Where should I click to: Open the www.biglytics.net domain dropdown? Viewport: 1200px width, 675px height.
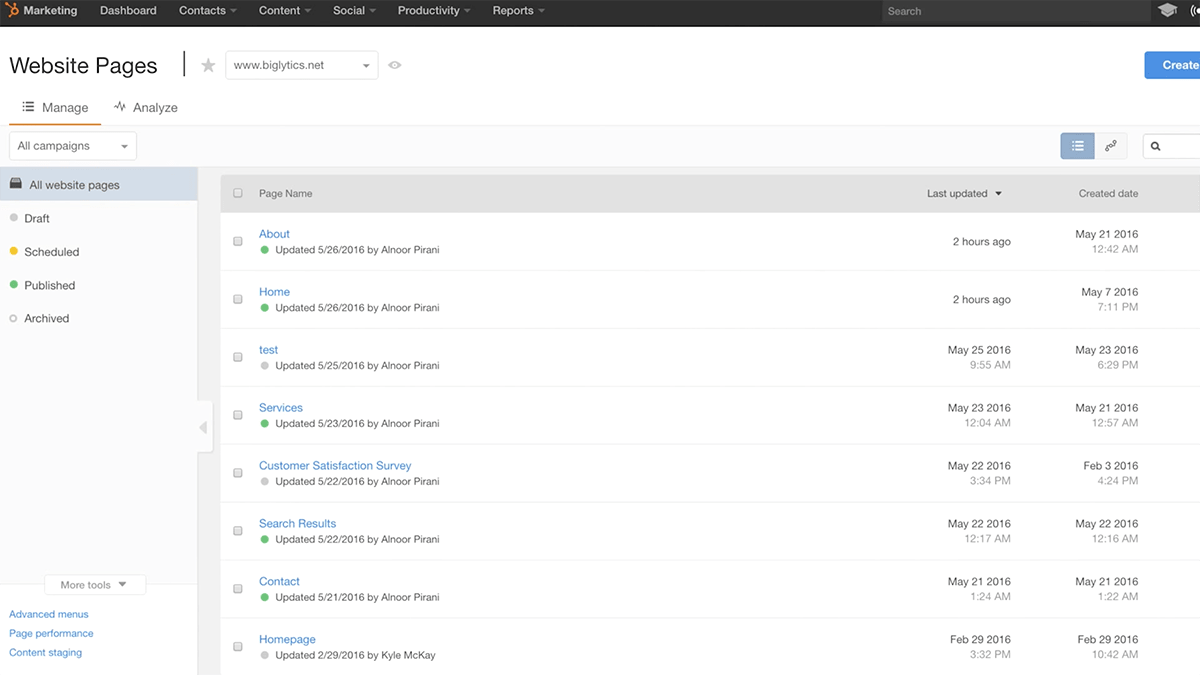tap(302, 65)
